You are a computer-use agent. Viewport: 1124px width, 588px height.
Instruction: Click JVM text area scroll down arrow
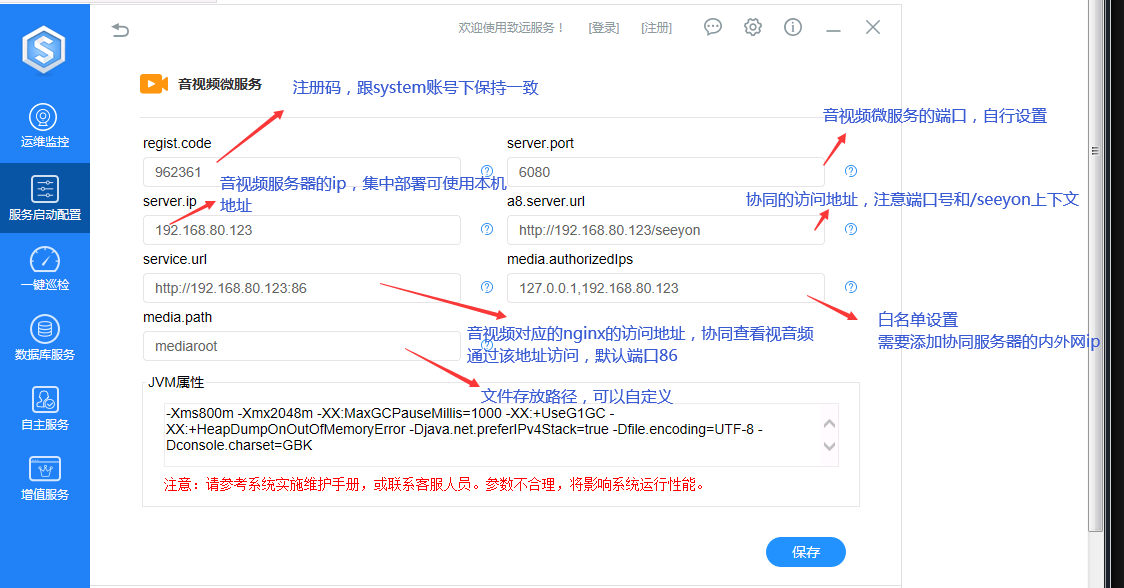[x=829, y=446]
